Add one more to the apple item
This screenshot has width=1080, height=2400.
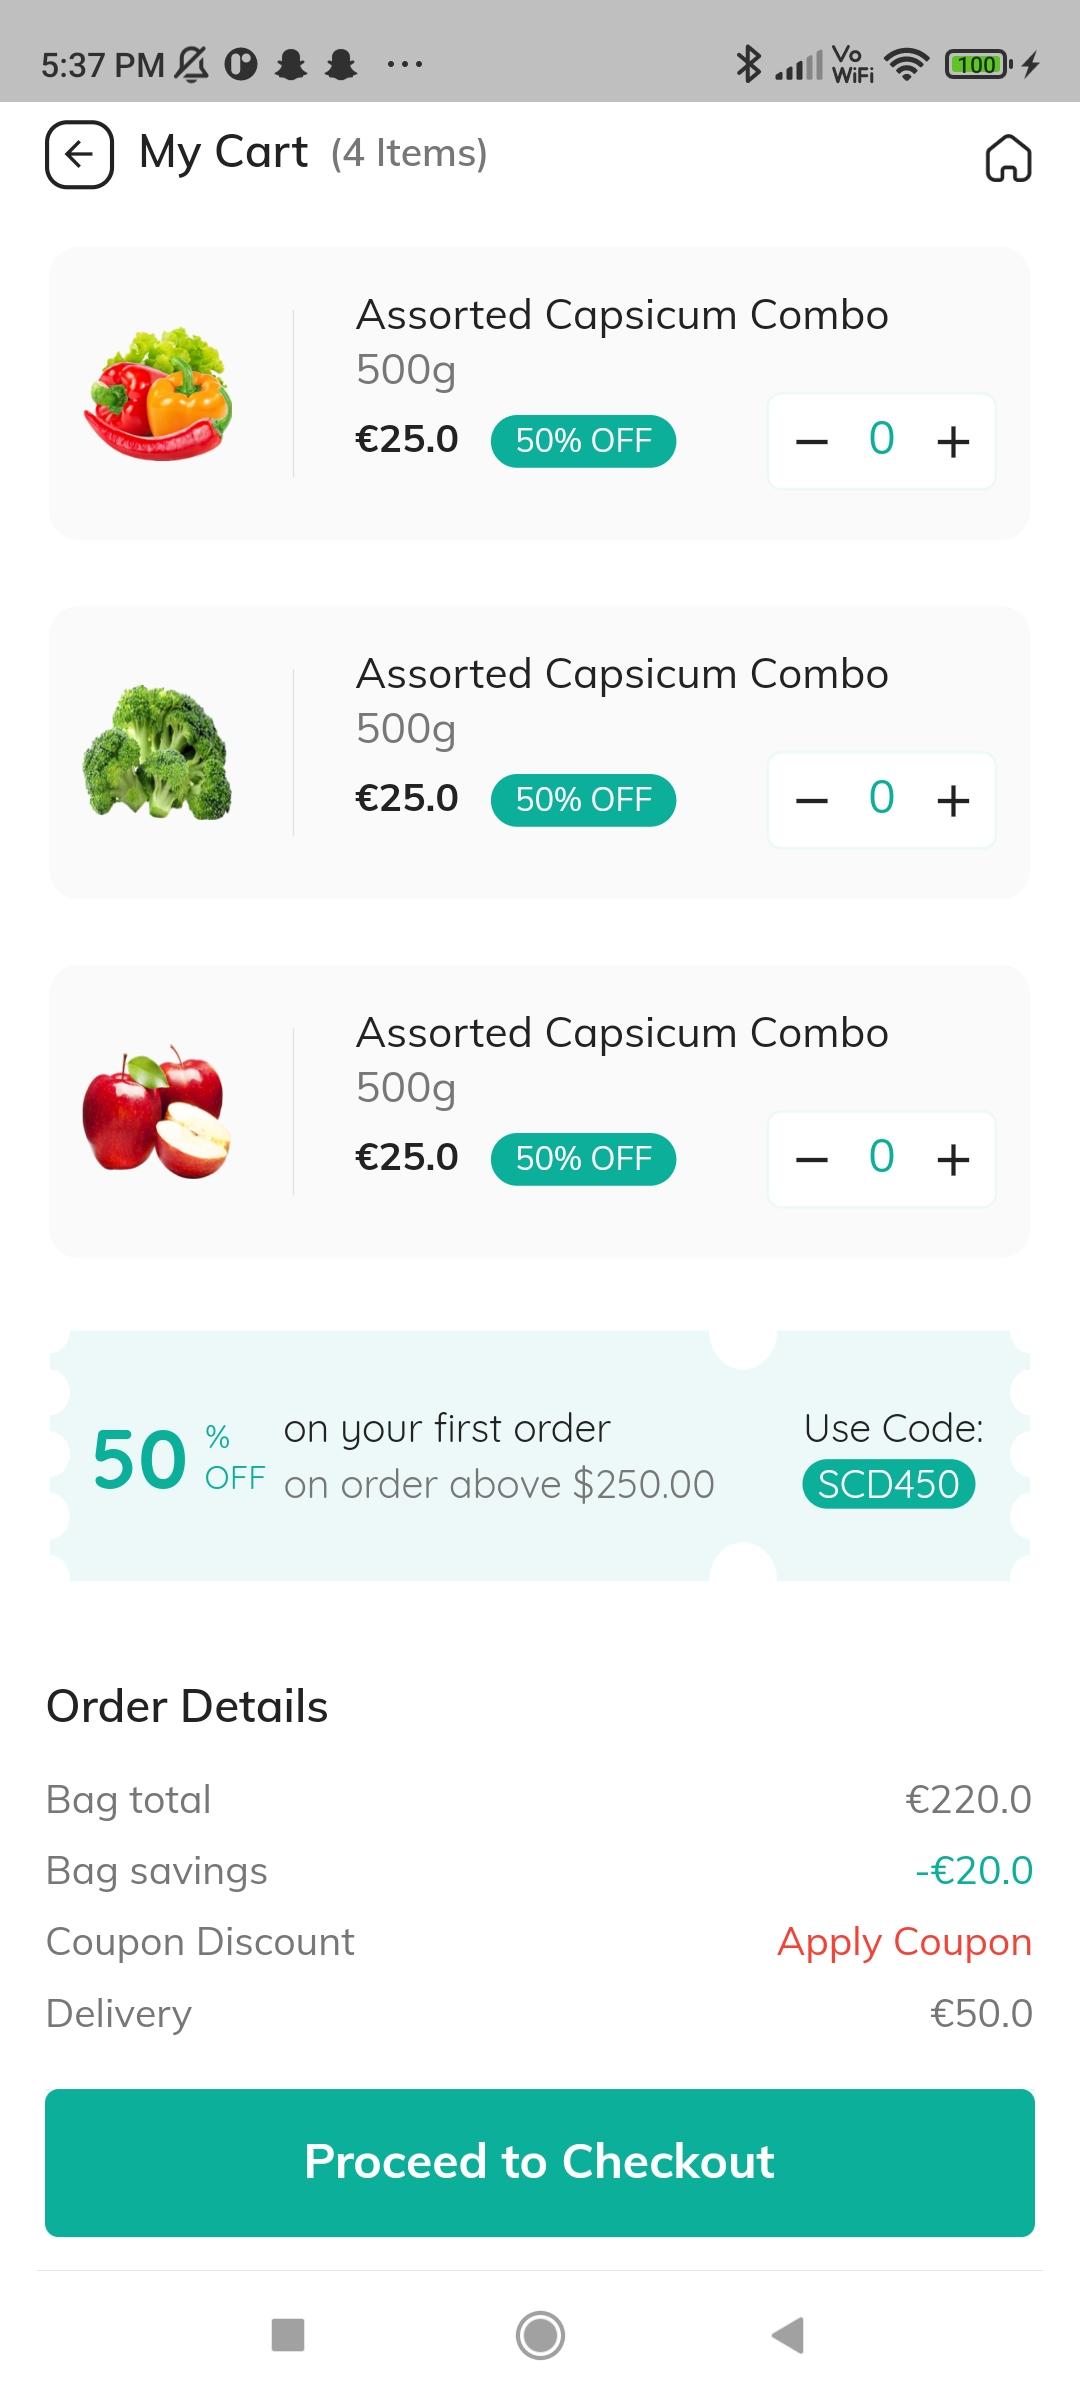(953, 1159)
